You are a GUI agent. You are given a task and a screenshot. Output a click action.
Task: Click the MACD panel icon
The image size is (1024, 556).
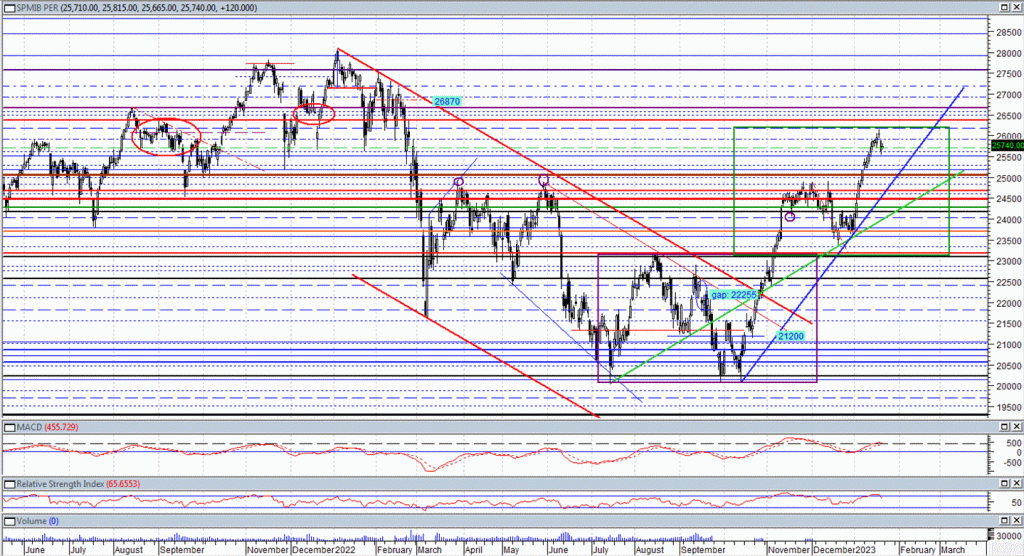pyautogui.click(x=9, y=427)
